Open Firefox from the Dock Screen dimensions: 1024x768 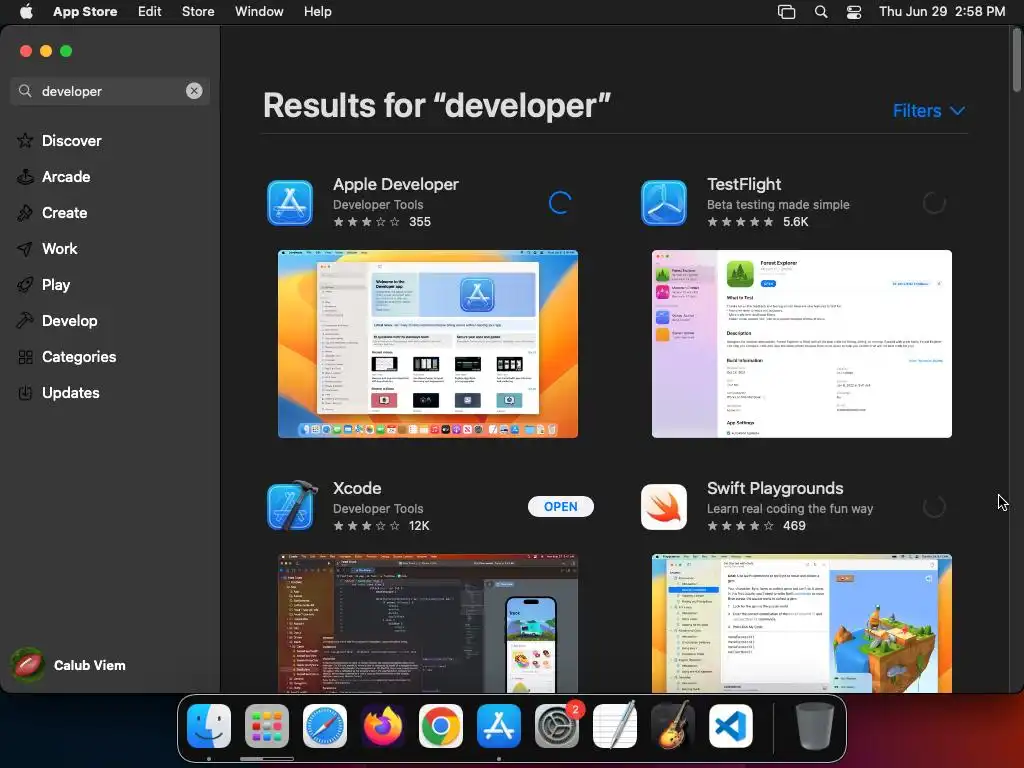[383, 726]
